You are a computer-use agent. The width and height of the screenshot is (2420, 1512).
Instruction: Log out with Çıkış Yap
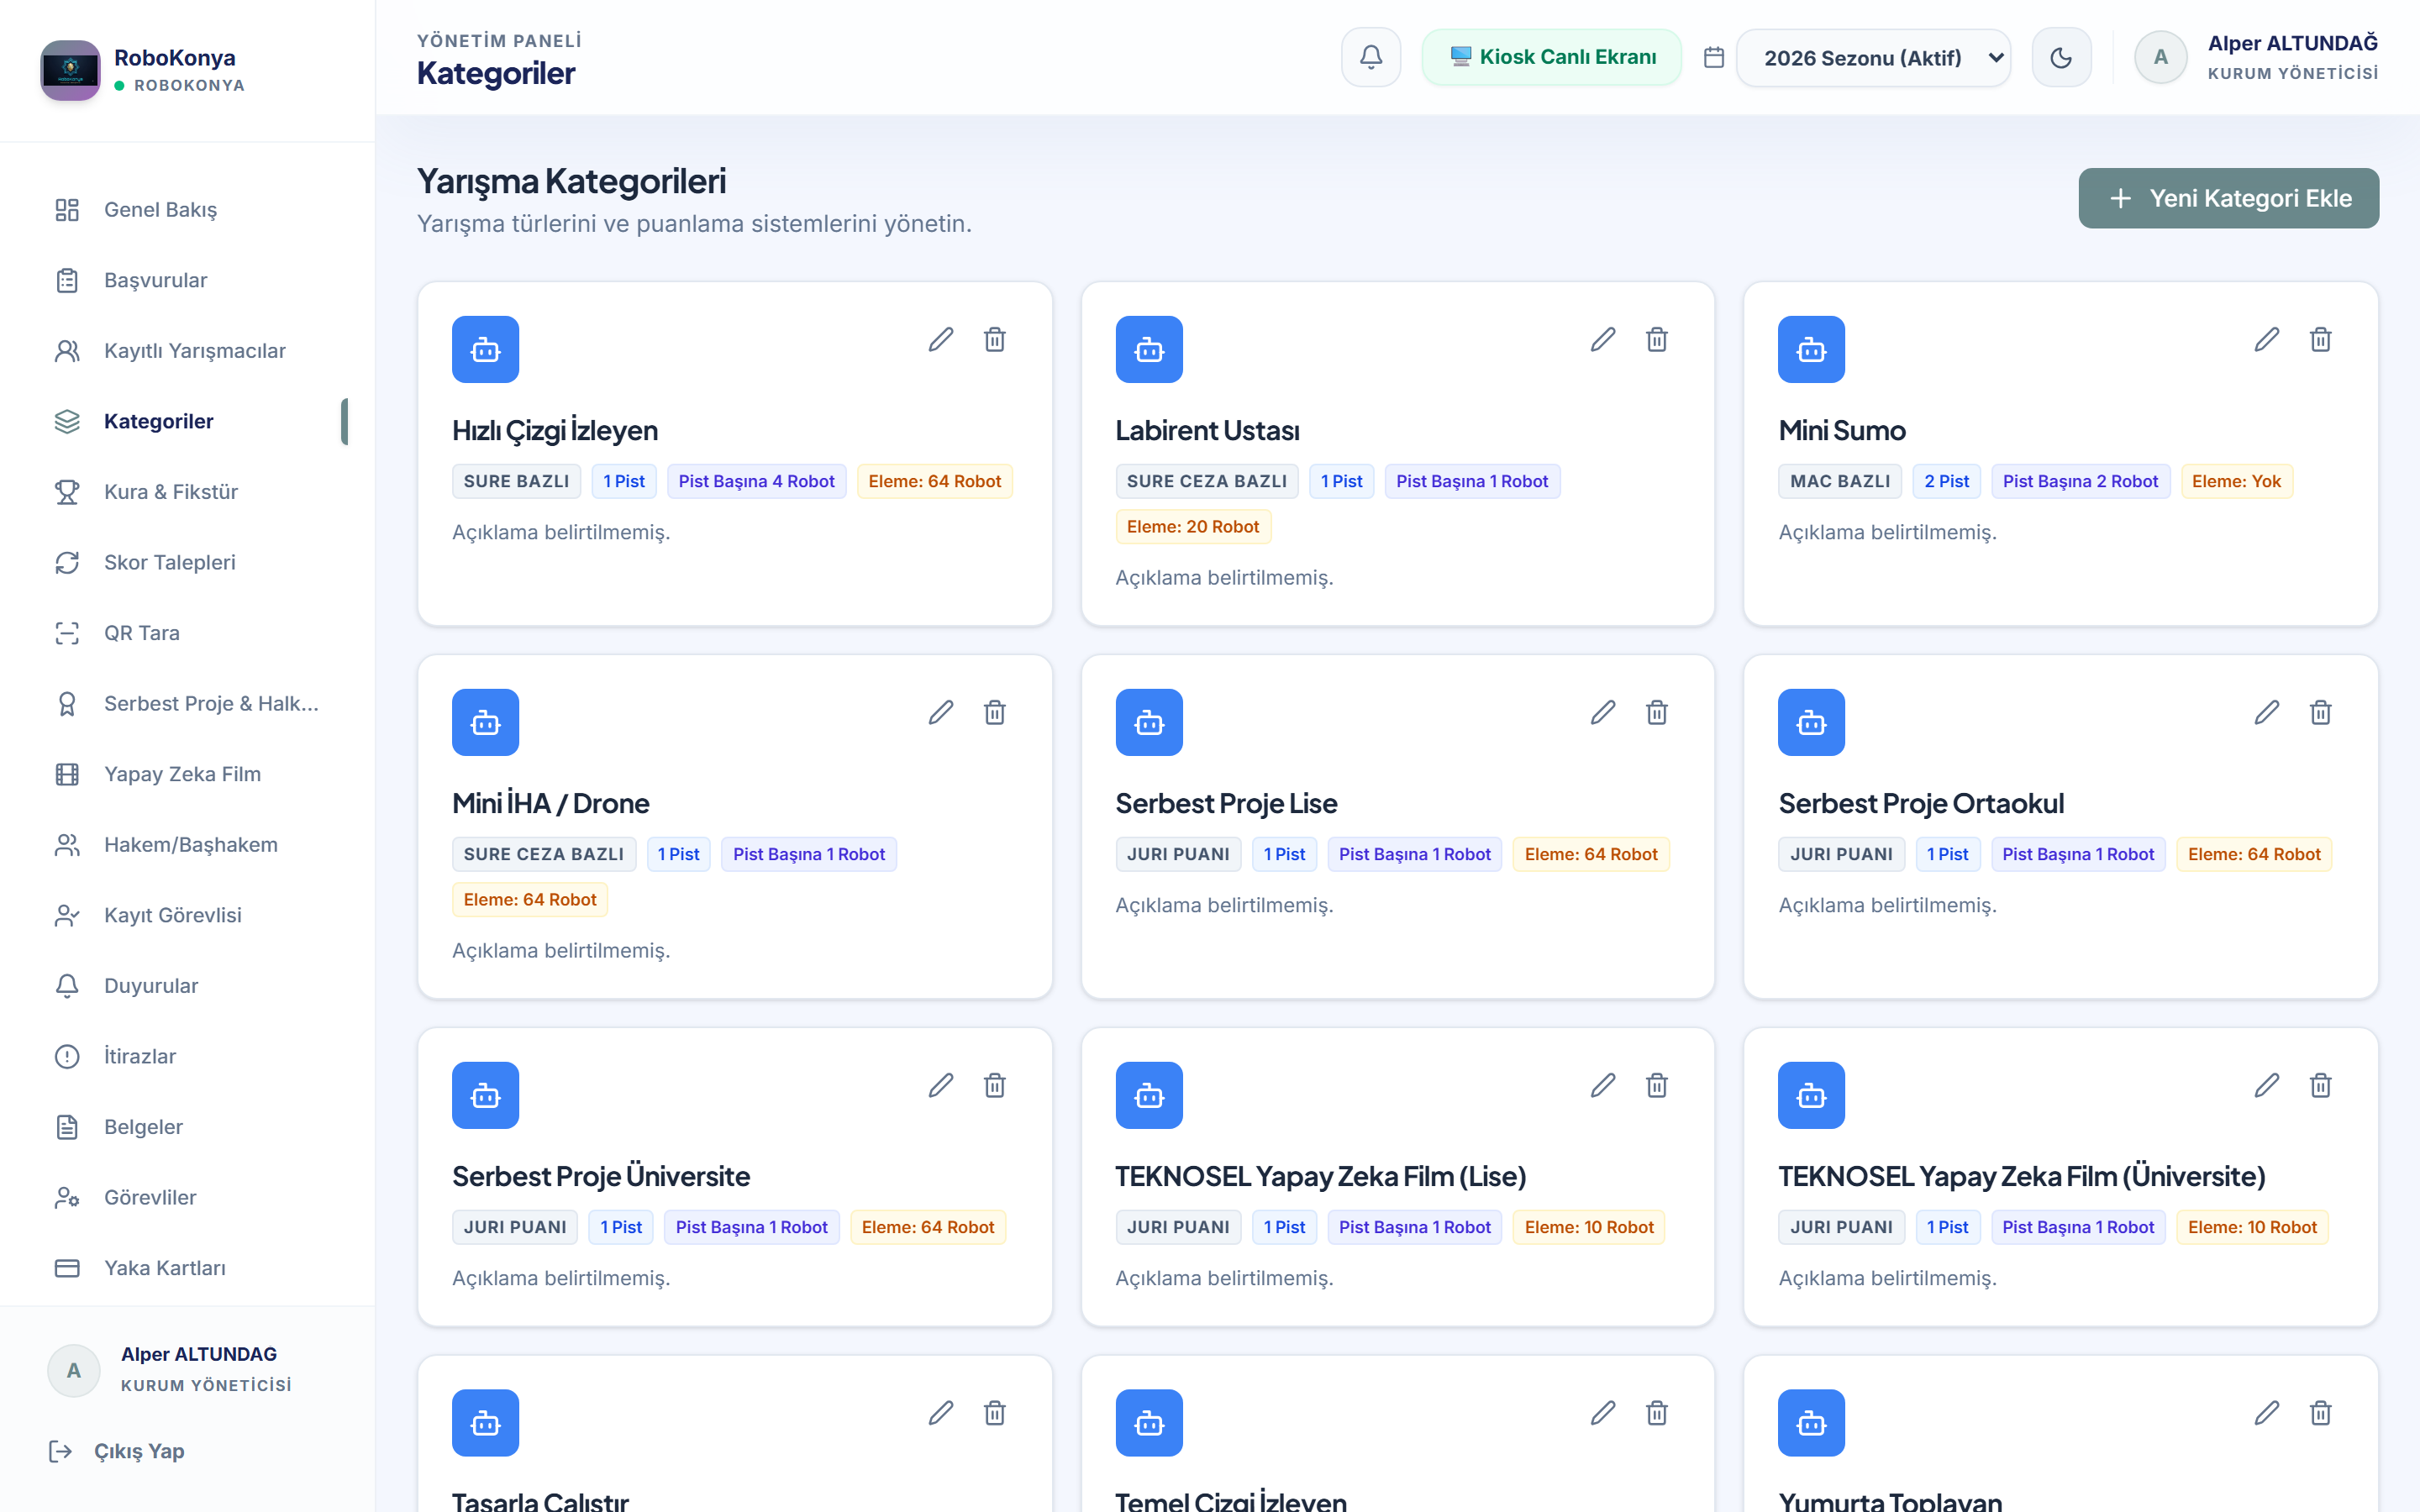point(117,1451)
